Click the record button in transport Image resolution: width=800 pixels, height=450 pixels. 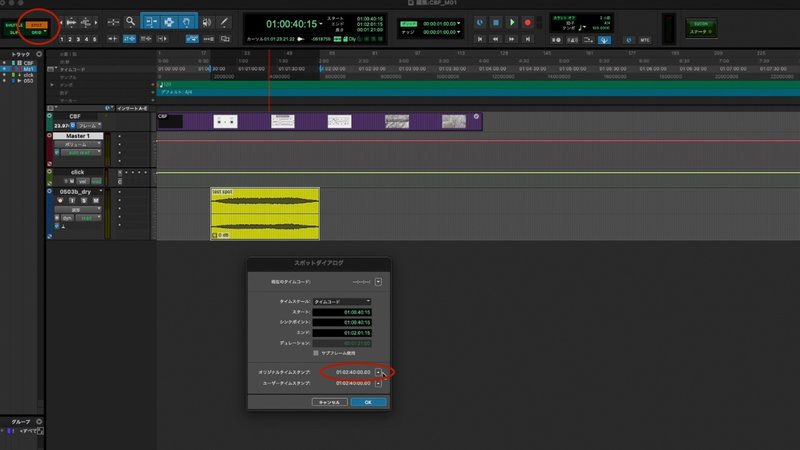pos(528,22)
